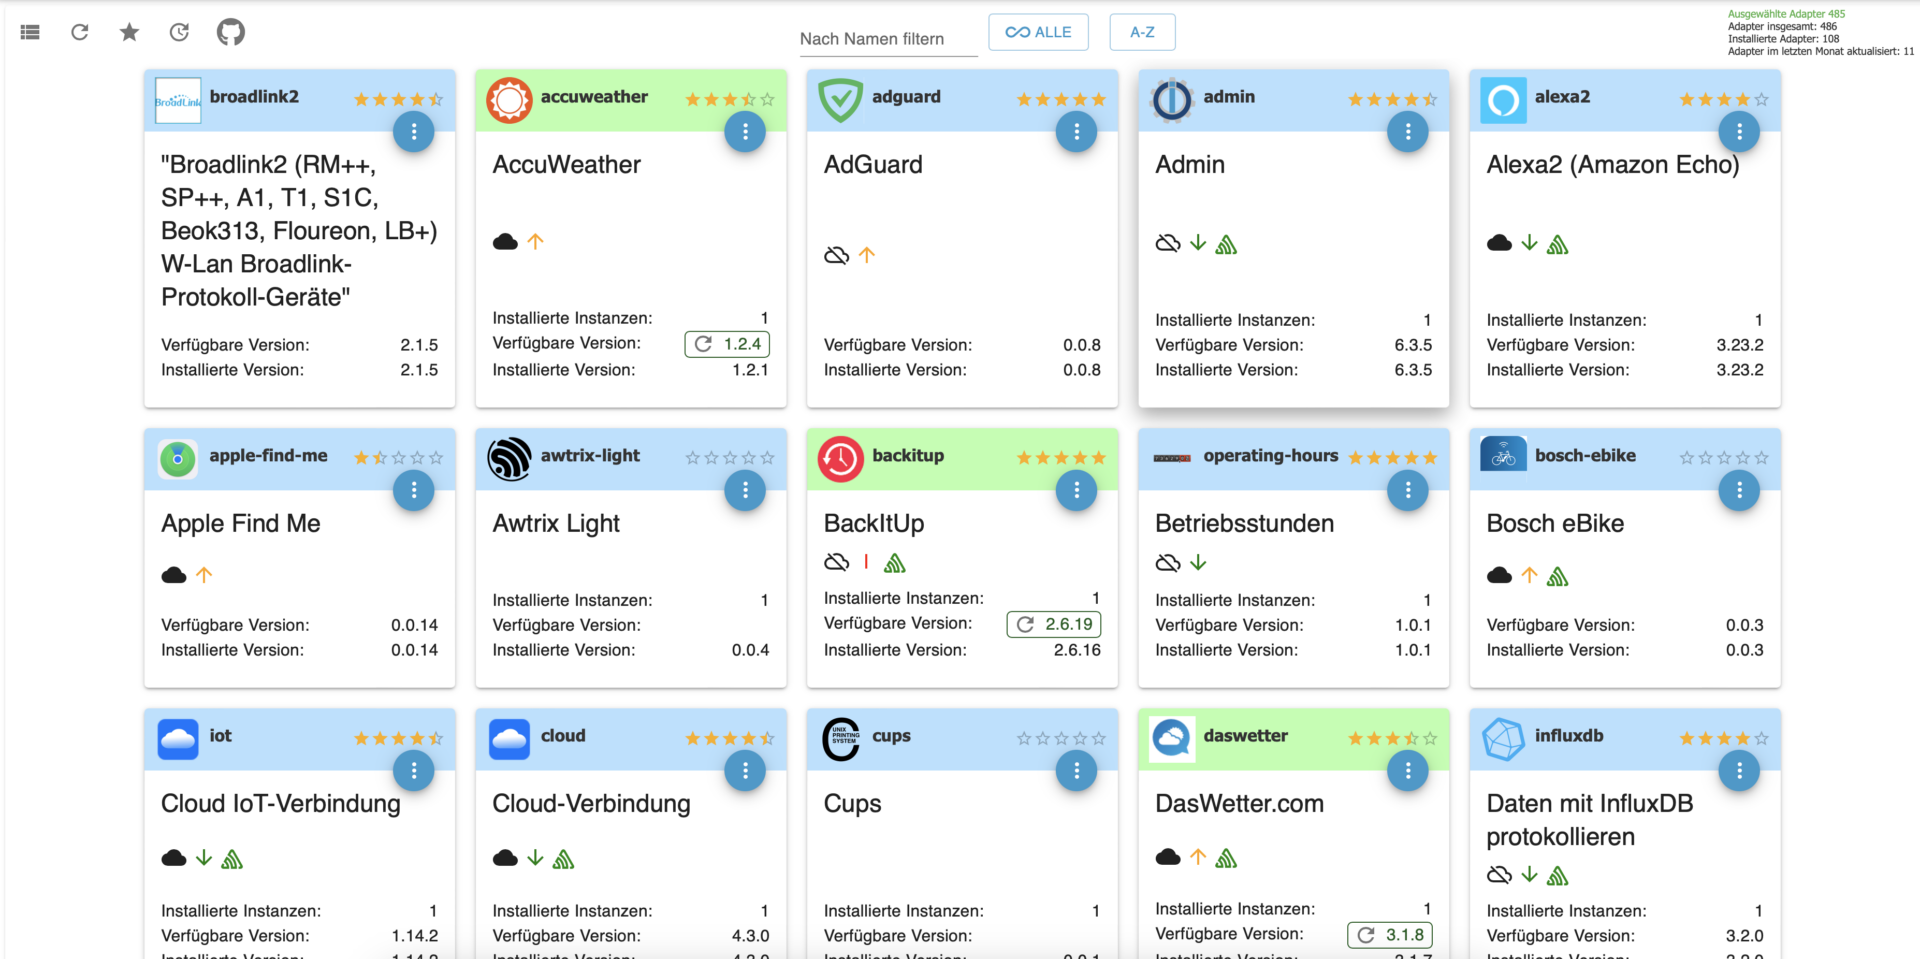Image resolution: width=1920 pixels, height=959 pixels.
Task: Click the A-Z sort button
Action: [1142, 32]
